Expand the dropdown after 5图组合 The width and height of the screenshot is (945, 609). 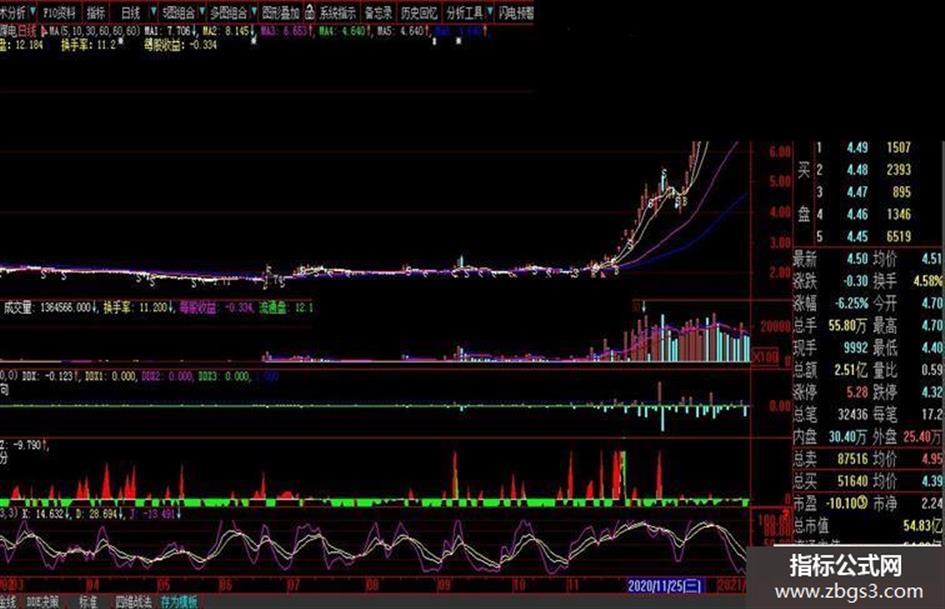click(202, 11)
